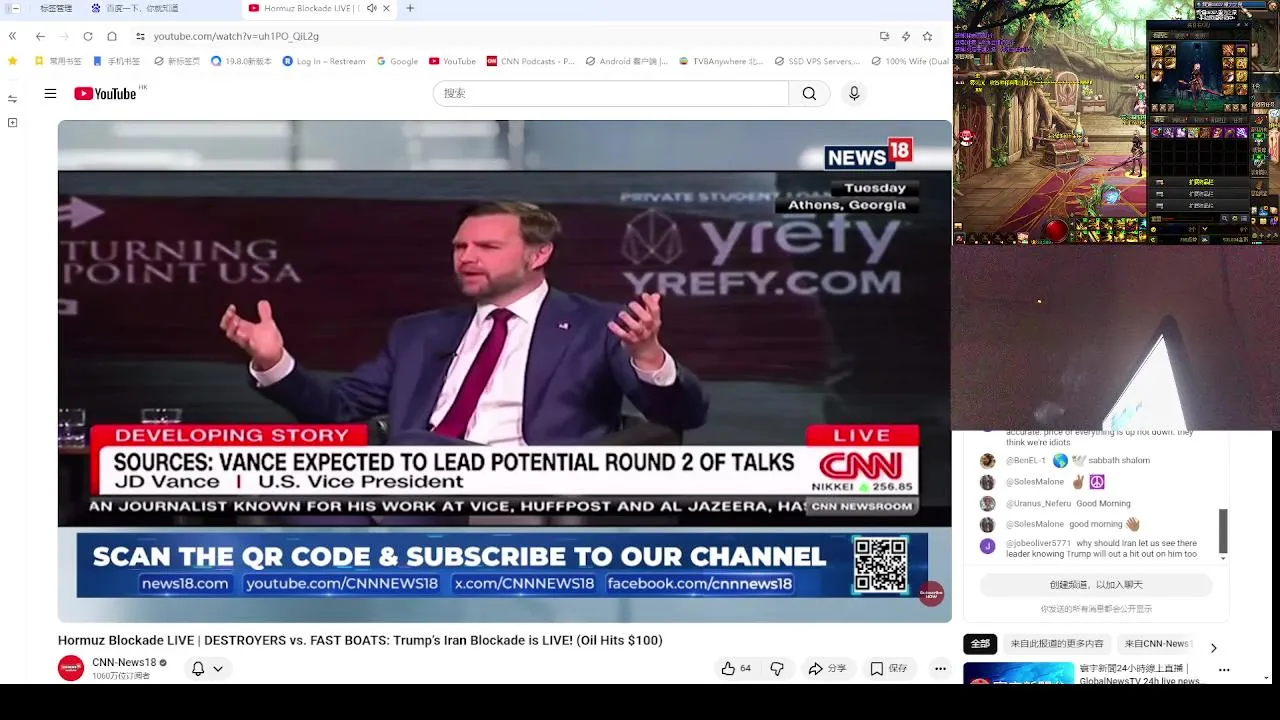The image size is (1280, 720).
Task: Mute the Hormuz Blockade tab audio
Action: click(371, 8)
